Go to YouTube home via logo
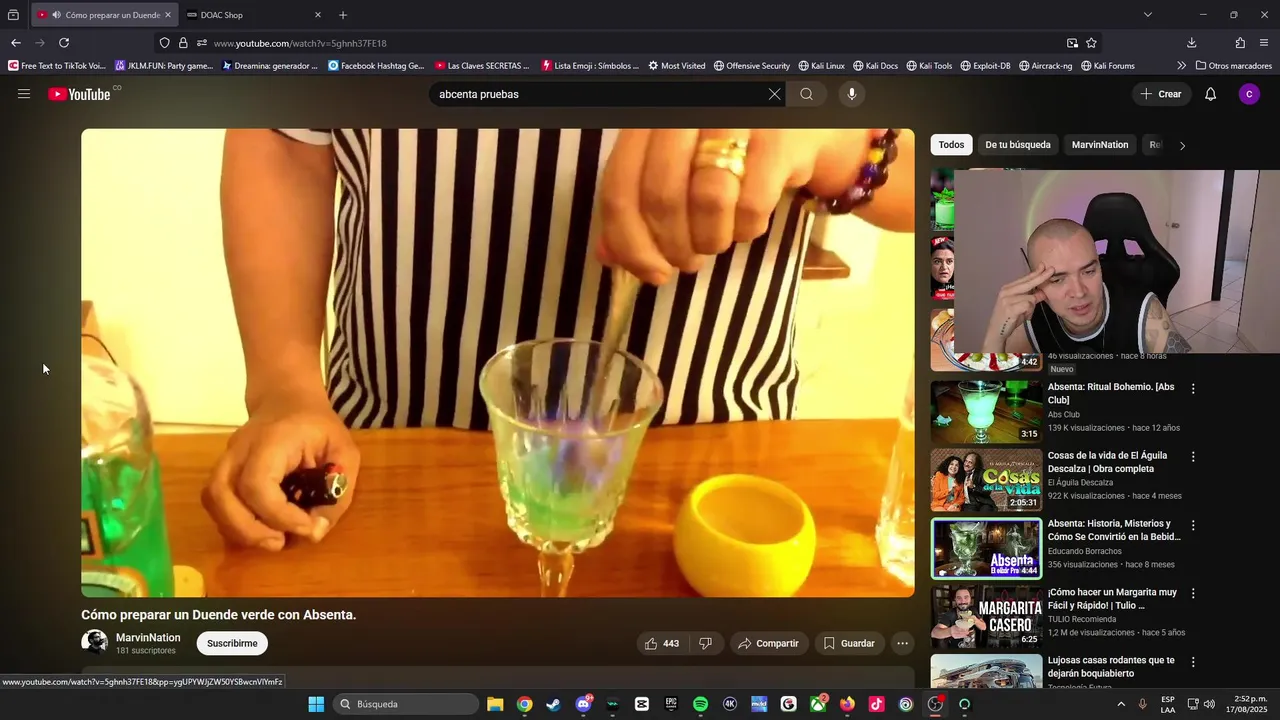 pos(79,94)
